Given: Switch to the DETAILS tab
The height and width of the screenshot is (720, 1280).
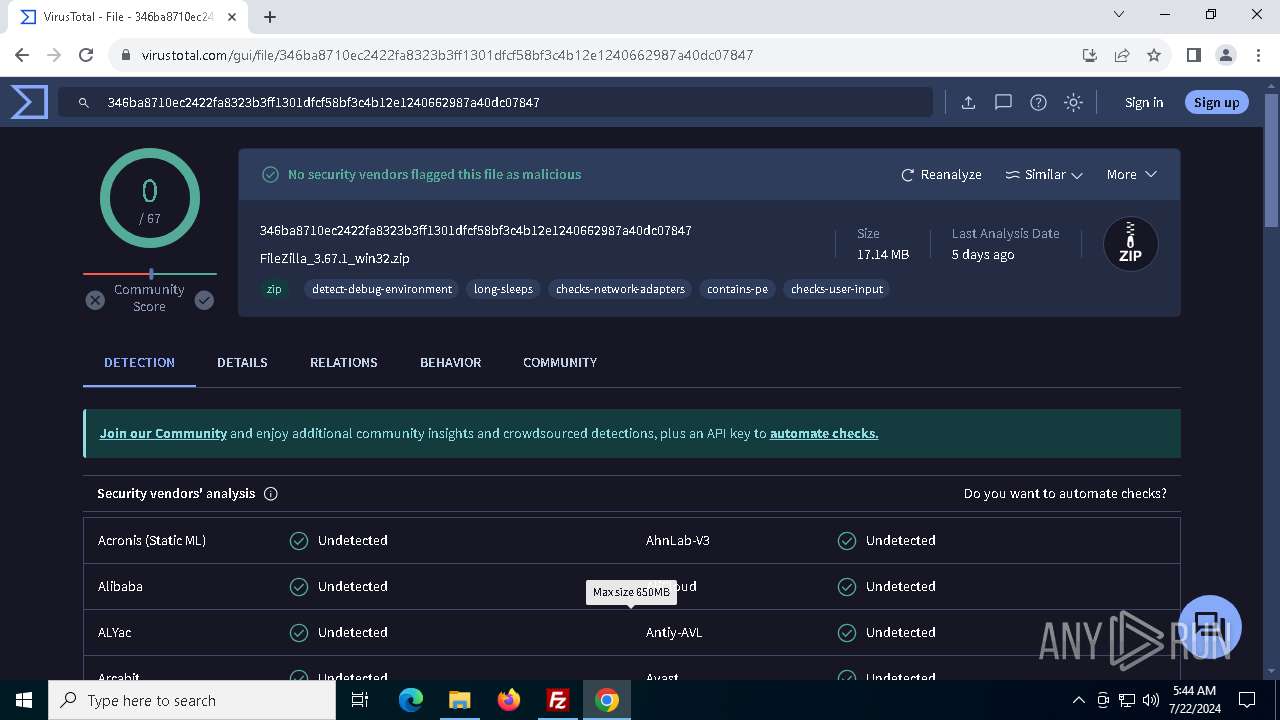Looking at the screenshot, I should [242, 362].
